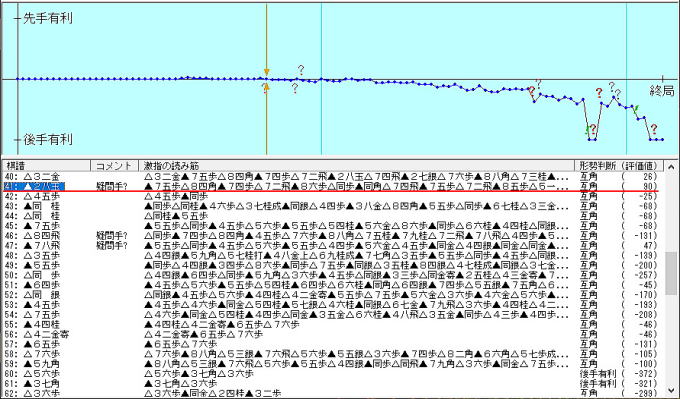Click the 疑問手? comment on move 46
This screenshot has height=399, width=680.
(112, 236)
